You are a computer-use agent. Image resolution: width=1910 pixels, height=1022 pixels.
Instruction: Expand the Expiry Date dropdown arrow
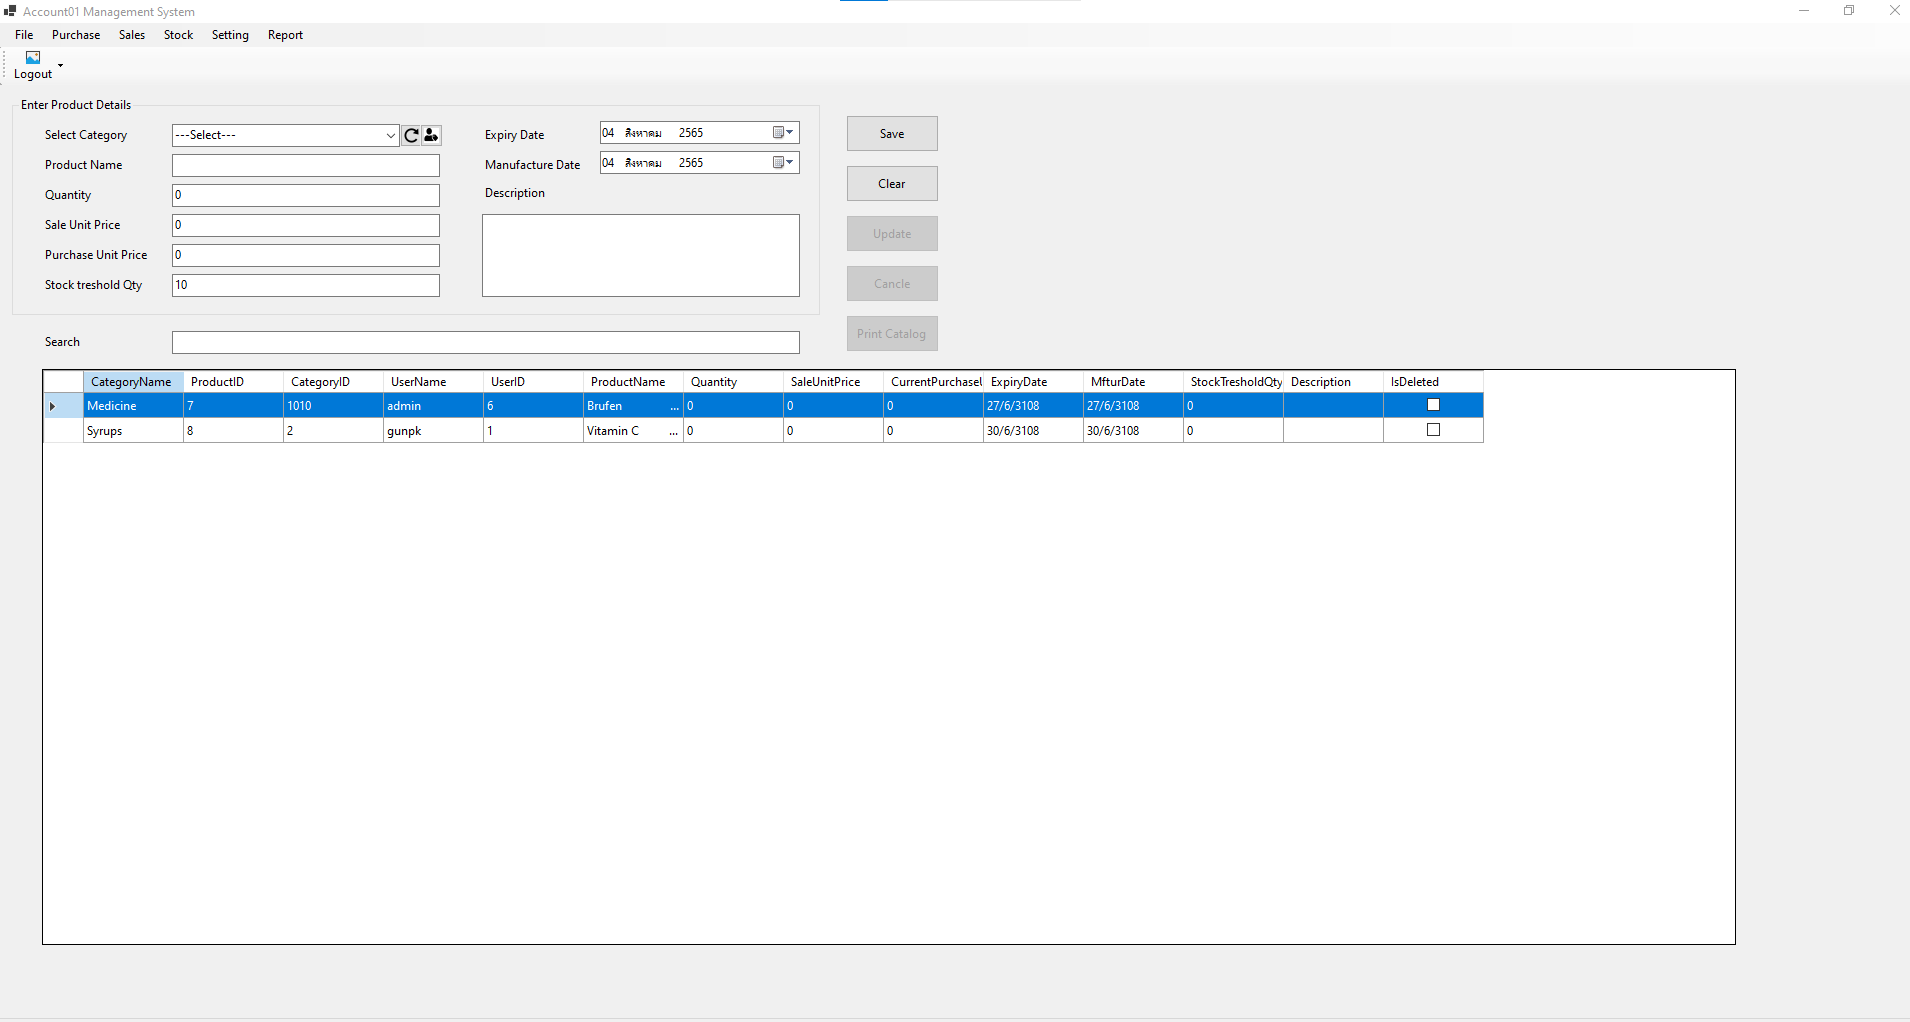[790, 132]
